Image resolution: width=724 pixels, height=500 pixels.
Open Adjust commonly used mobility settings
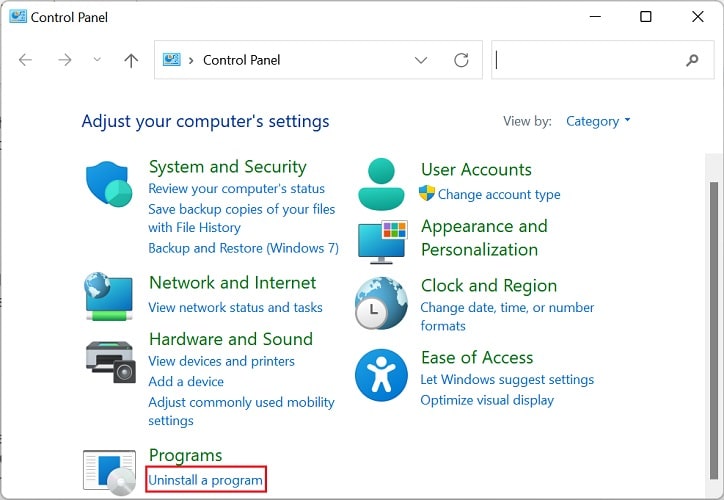pos(241,411)
